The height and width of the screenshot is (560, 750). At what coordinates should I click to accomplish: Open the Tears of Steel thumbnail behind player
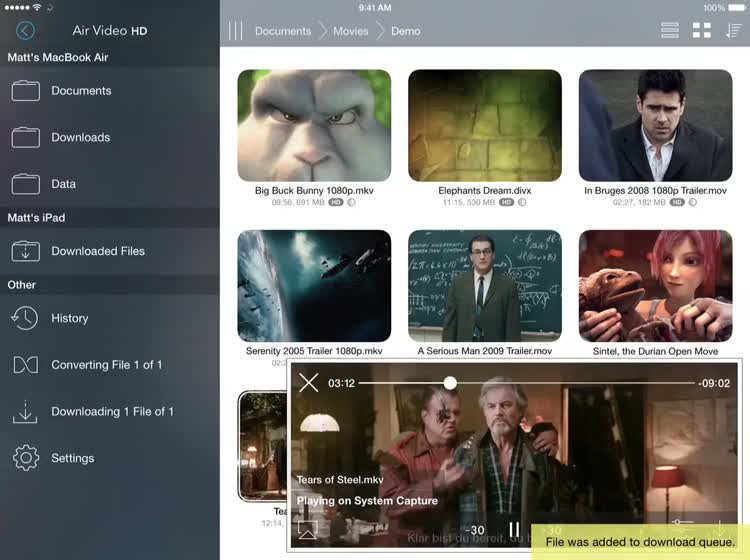click(x=262, y=446)
